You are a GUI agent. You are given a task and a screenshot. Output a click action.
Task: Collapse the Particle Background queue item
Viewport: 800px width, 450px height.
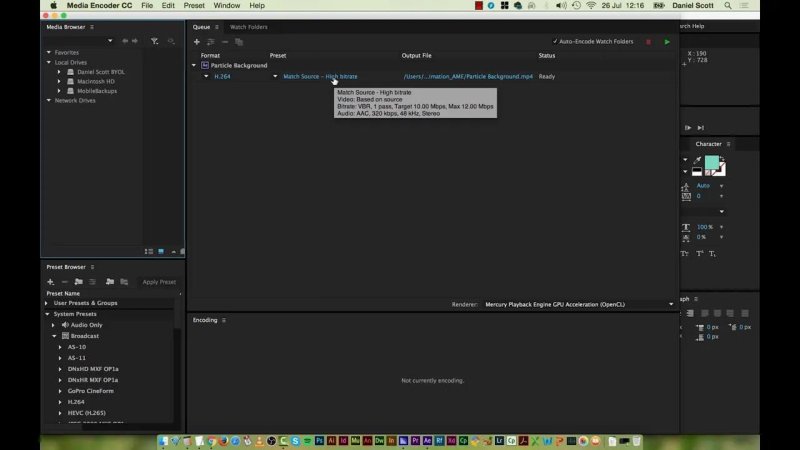tap(194, 65)
